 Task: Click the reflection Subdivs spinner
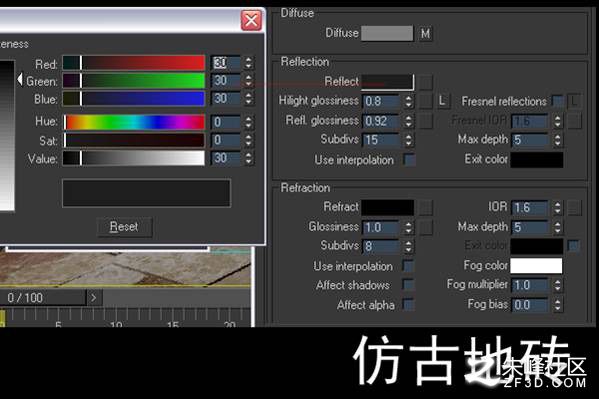[x=408, y=140]
